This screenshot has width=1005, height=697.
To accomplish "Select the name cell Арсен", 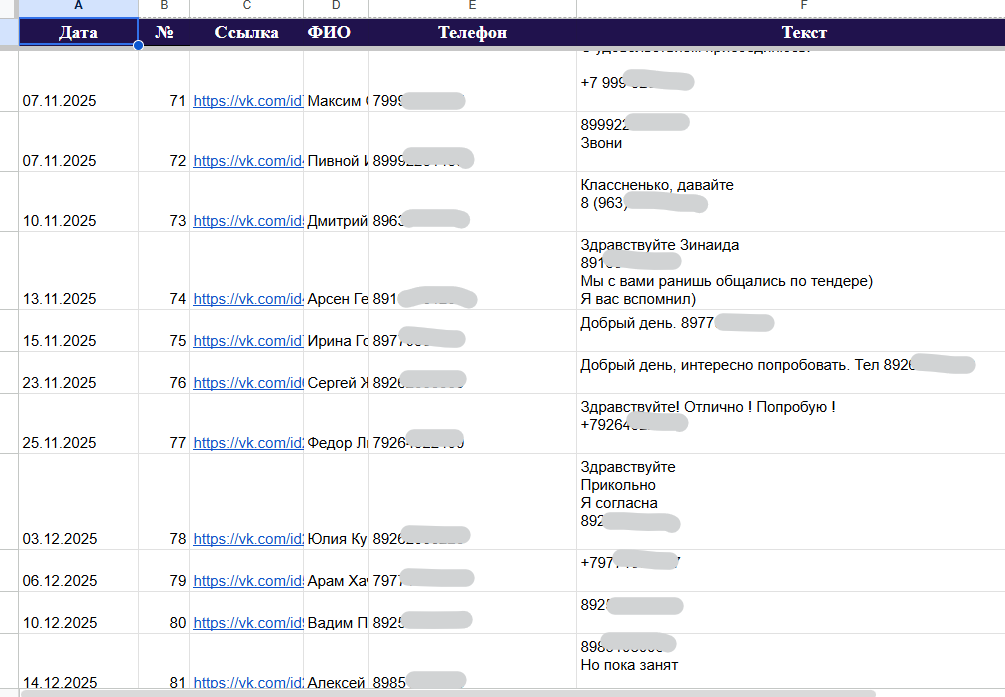I will click(336, 271).
